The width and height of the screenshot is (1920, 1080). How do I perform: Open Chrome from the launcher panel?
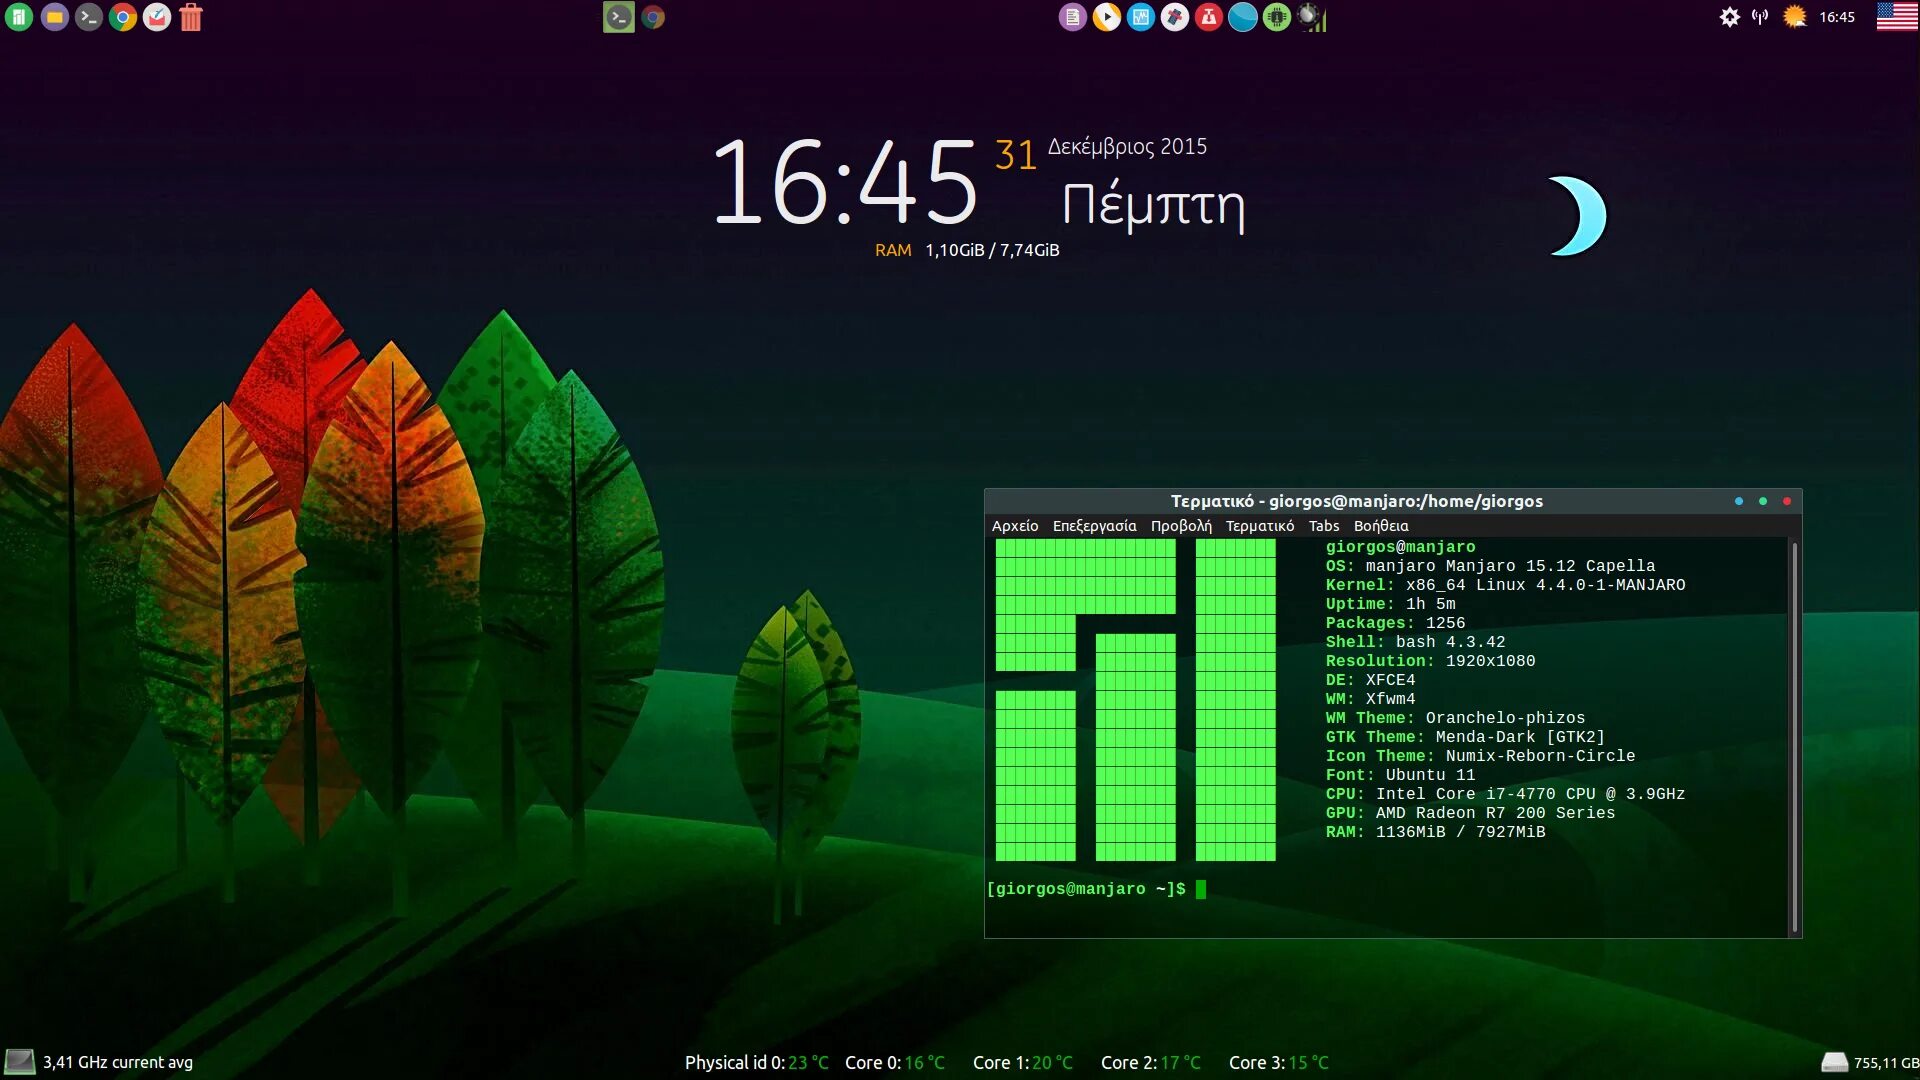click(x=123, y=17)
